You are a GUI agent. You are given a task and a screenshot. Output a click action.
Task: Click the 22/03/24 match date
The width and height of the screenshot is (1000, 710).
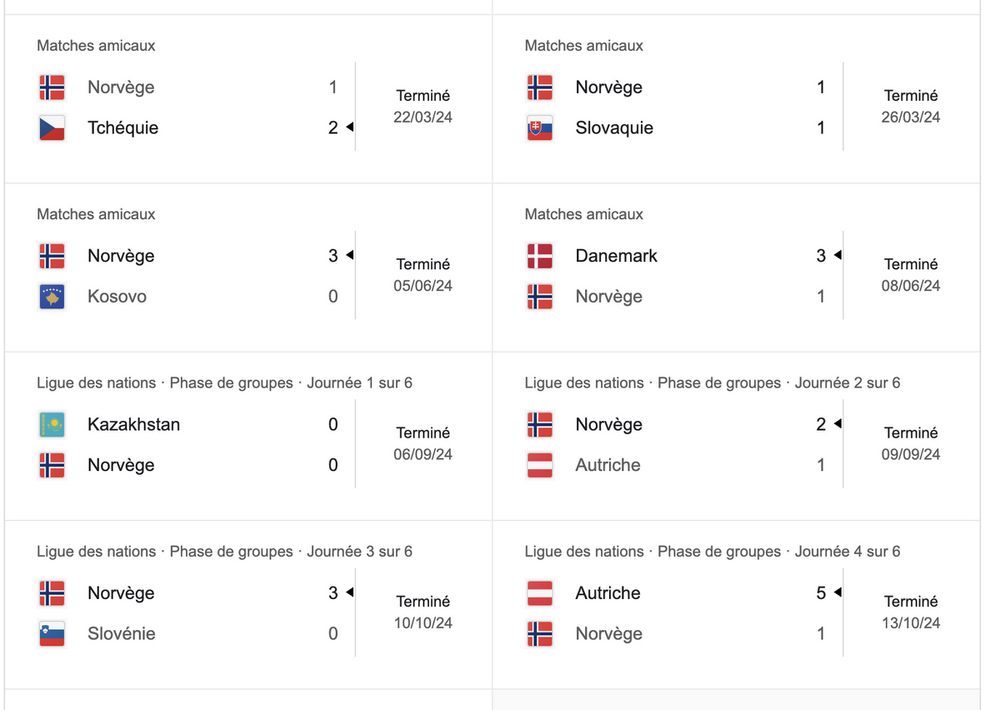423,117
